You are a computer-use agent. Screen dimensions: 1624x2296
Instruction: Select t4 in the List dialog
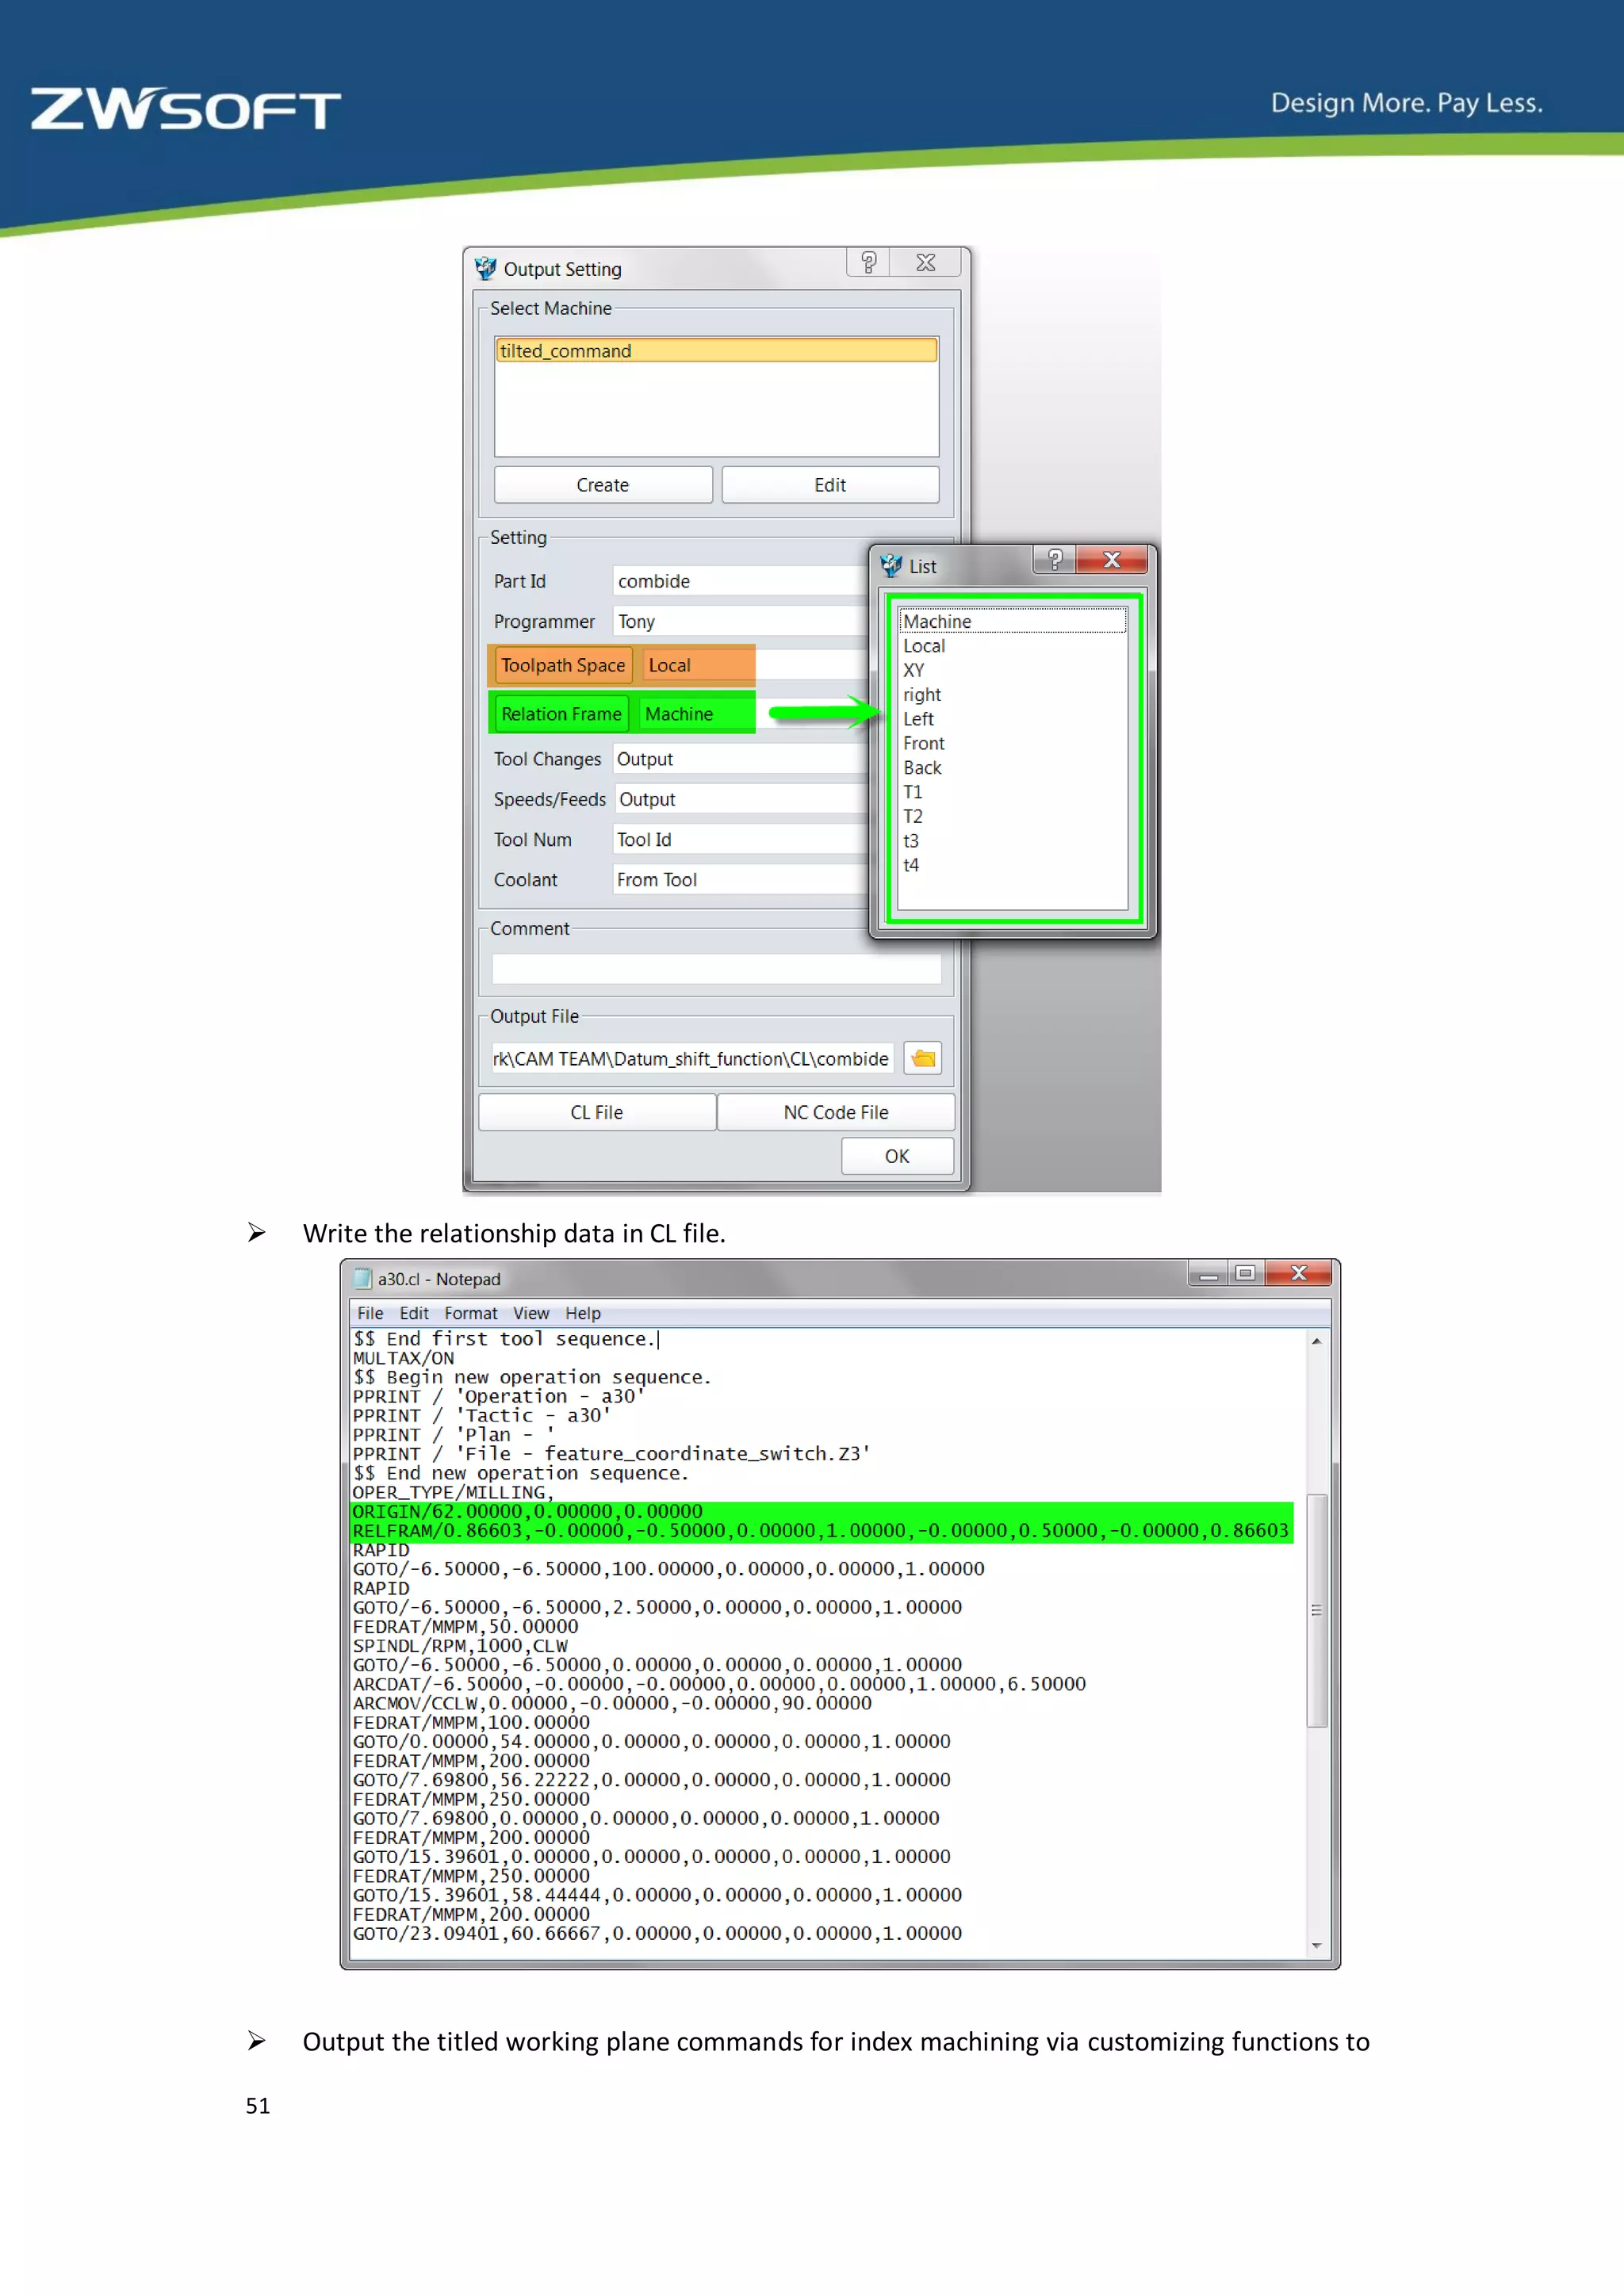[x=1012, y=865]
